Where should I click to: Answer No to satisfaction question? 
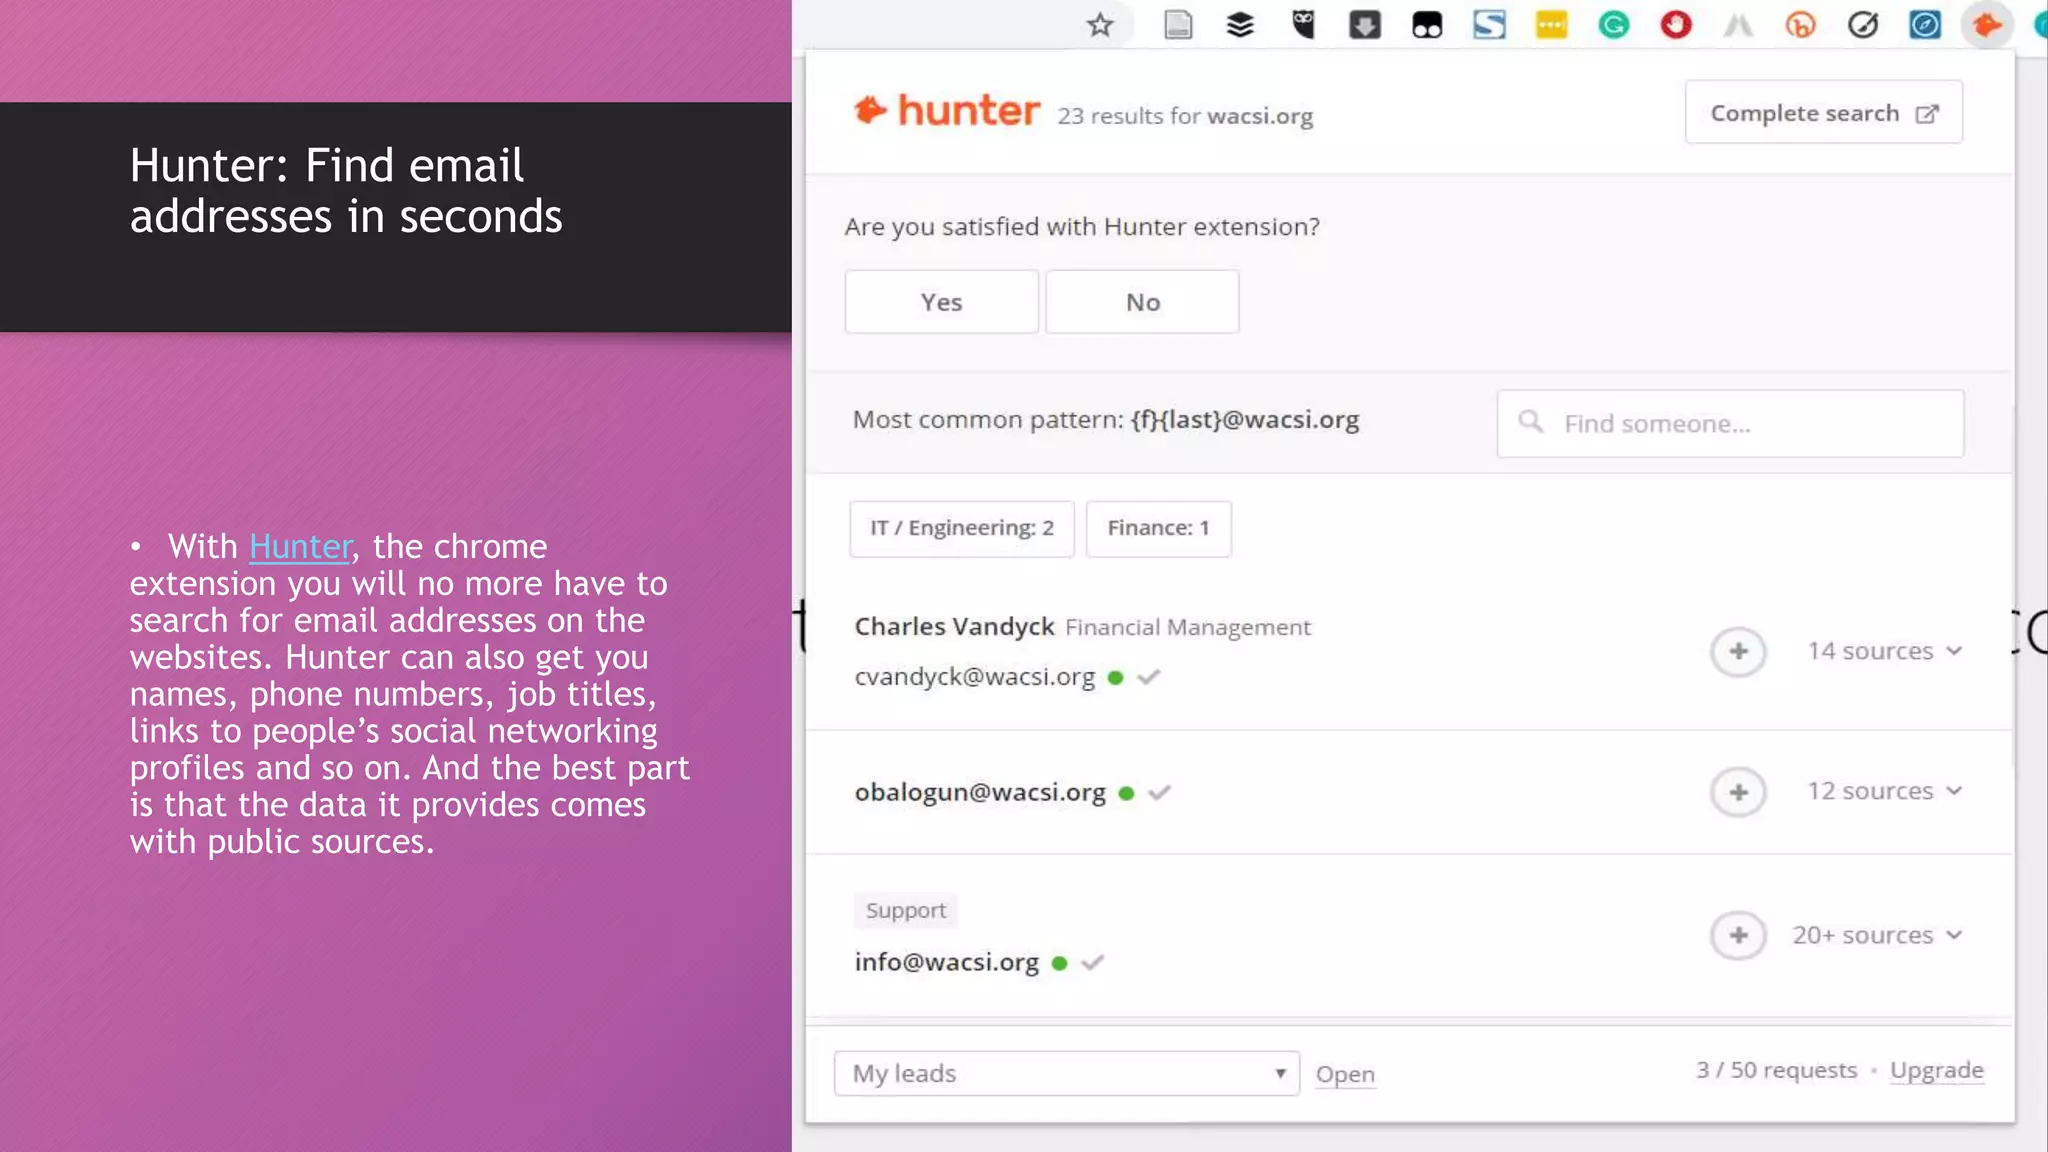pos(1142,302)
